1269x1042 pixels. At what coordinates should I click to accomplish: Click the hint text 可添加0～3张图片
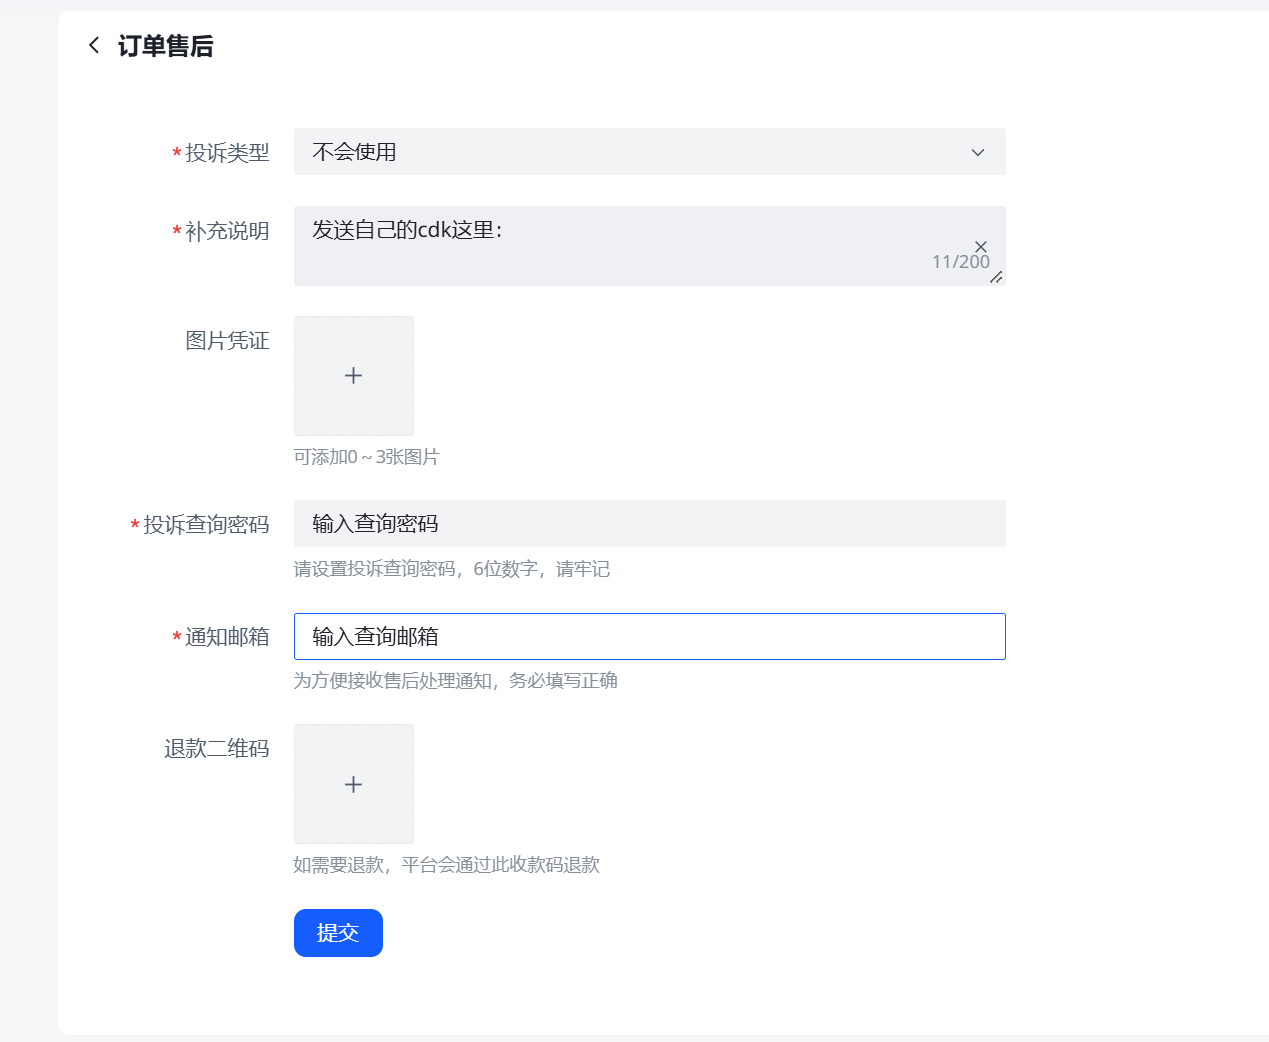pos(367,457)
